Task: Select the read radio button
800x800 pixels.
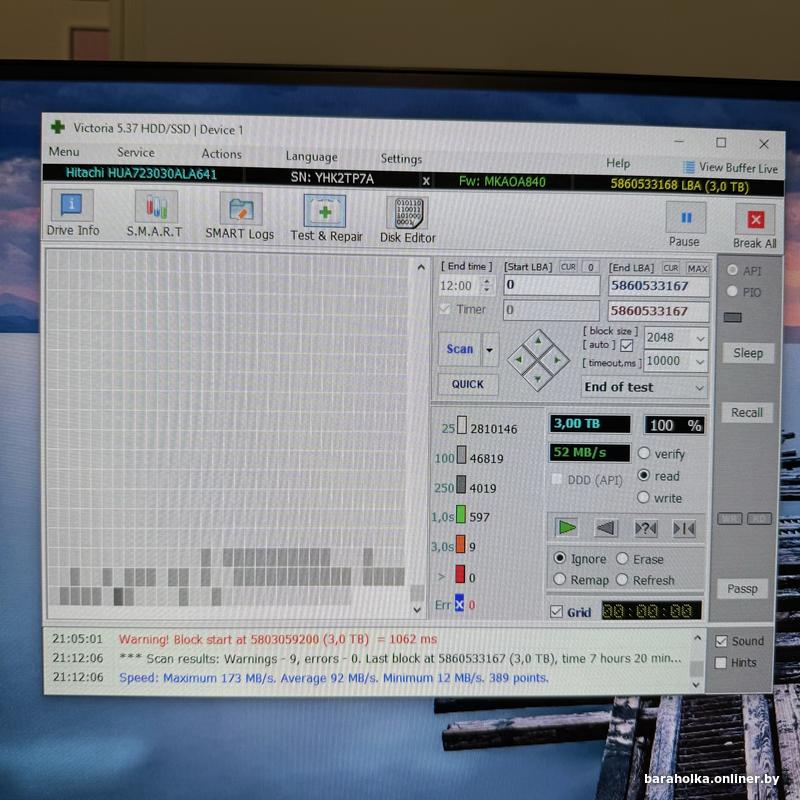Action: point(644,475)
